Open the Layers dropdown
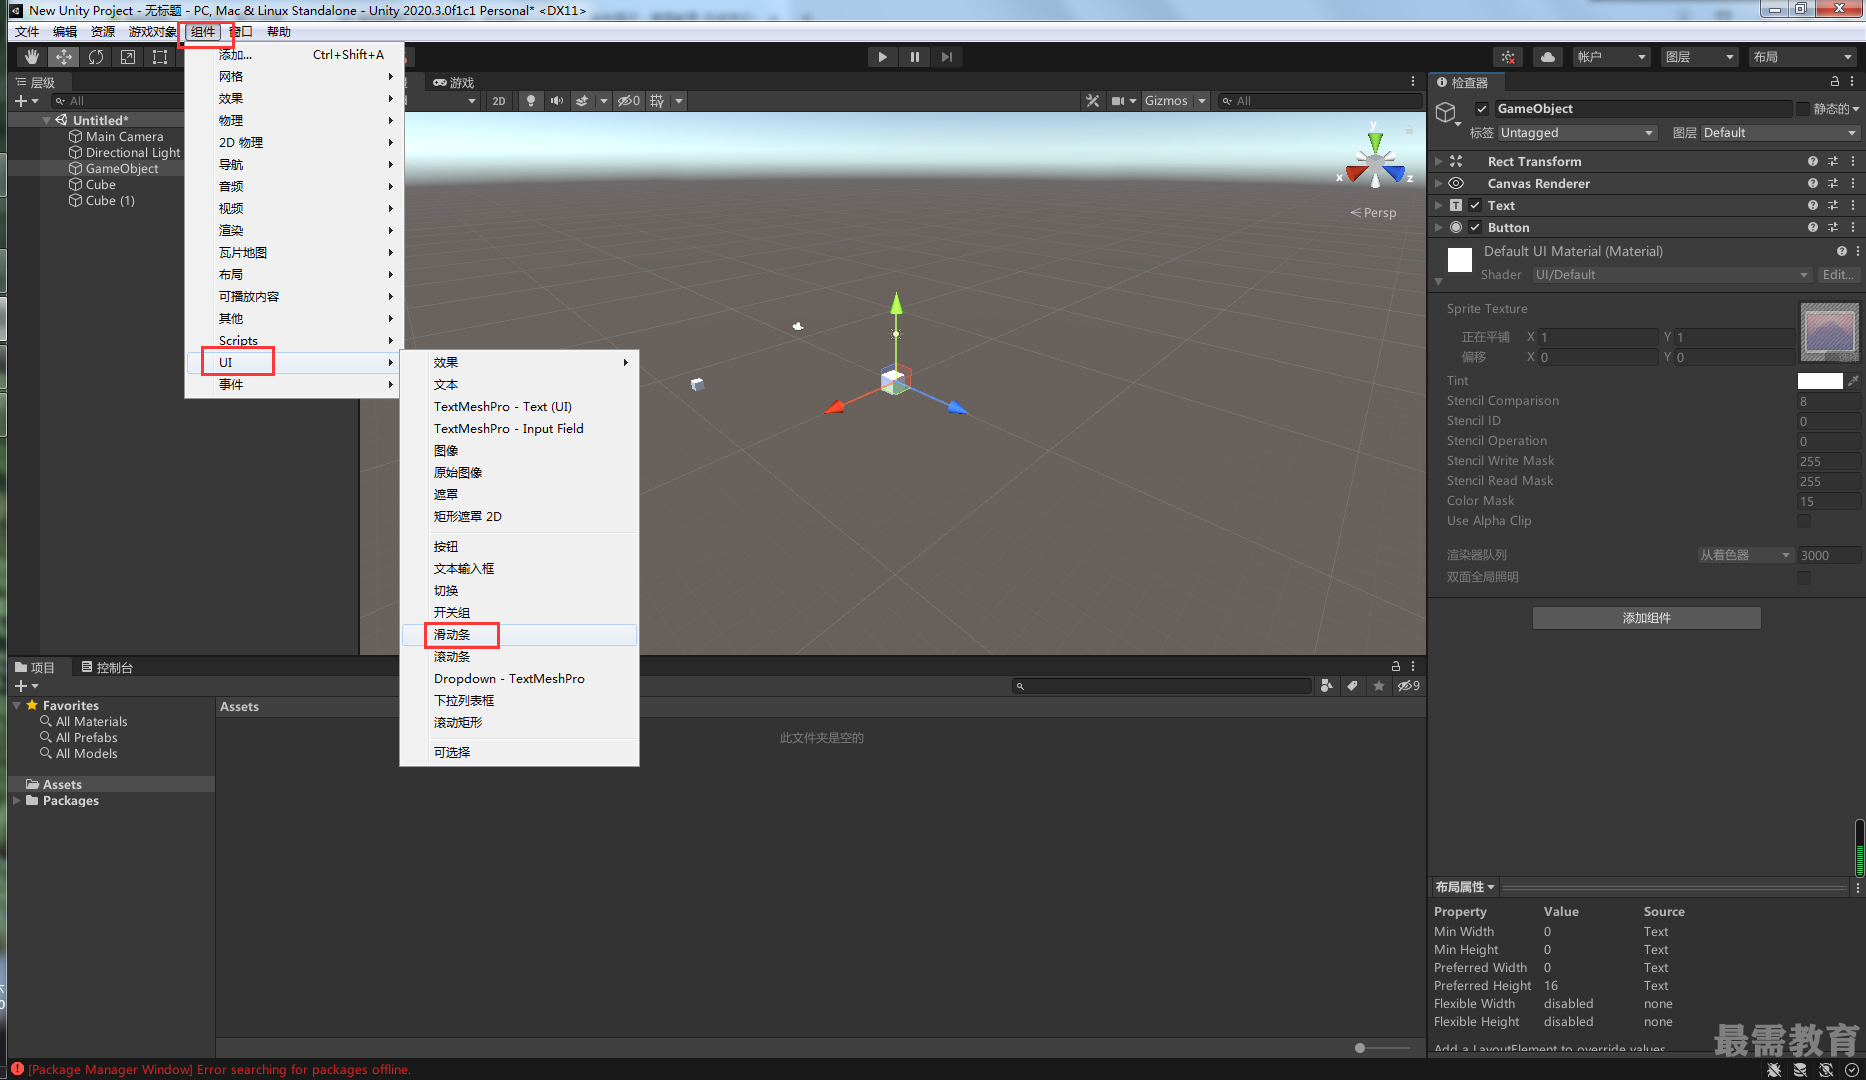This screenshot has width=1866, height=1080. (x=1699, y=57)
